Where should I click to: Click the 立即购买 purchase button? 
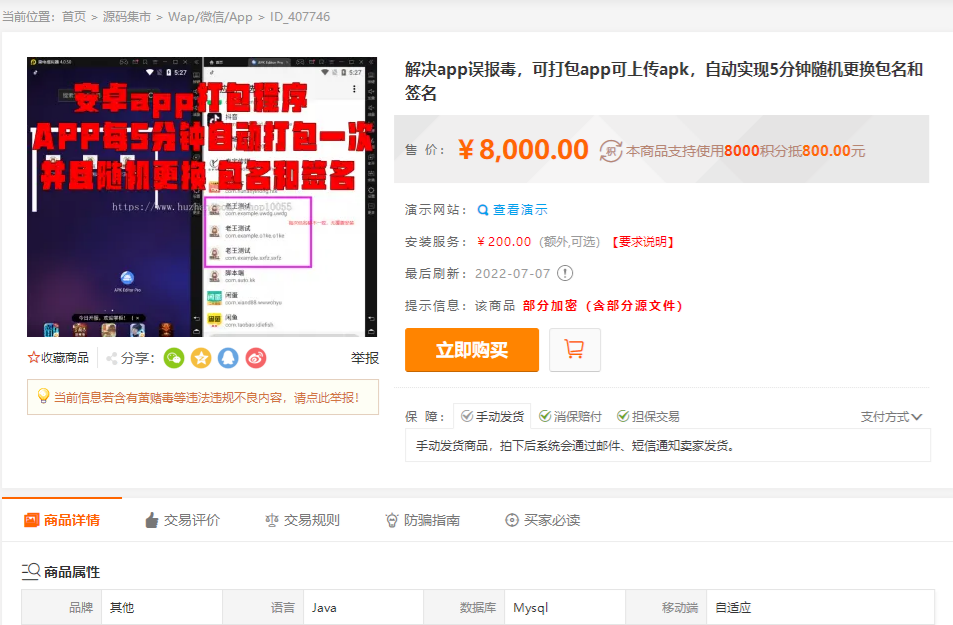click(471, 349)
